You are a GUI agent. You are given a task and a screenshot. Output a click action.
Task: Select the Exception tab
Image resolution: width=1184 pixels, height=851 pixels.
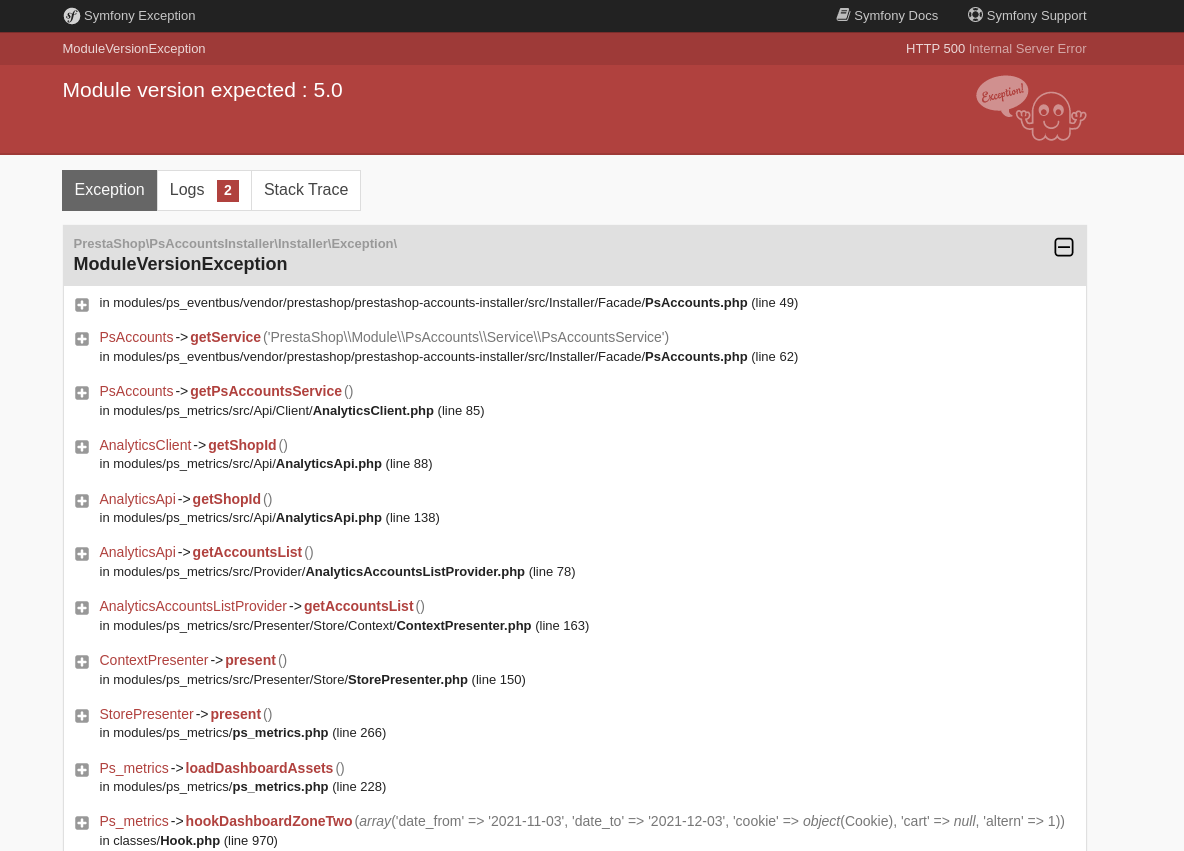coord(109,190)
